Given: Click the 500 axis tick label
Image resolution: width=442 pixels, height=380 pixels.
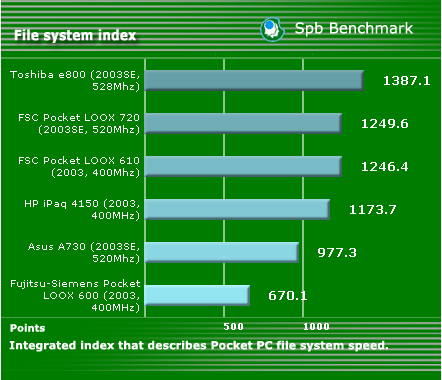Looking at the screenshot, I should click(x=233, y=327).
